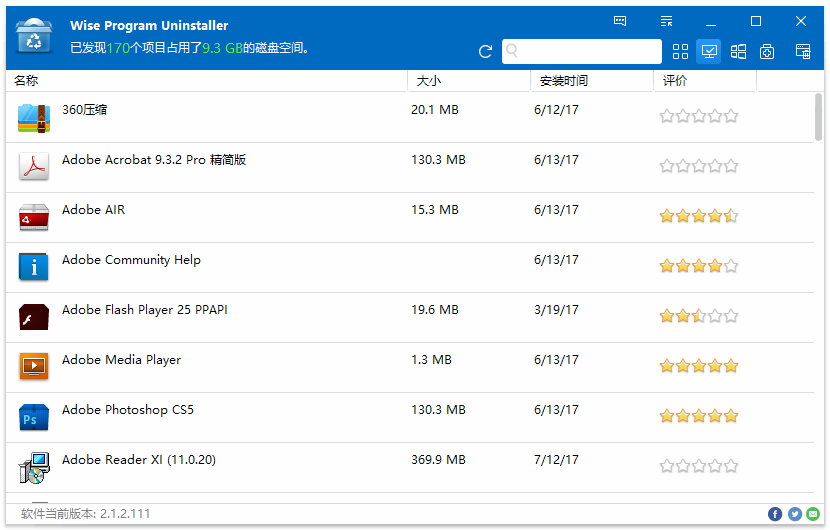Rate 360压缩 five stars

pyautogui.click(x=731, y=116)
